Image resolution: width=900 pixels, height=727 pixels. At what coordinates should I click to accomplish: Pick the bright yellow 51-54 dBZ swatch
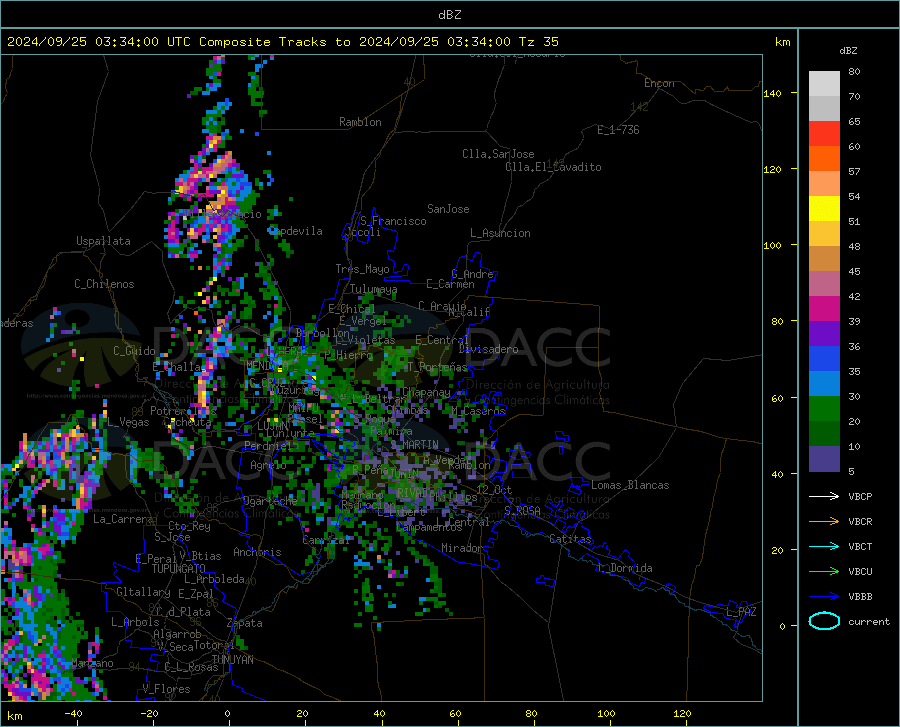(x=824, y=209)
